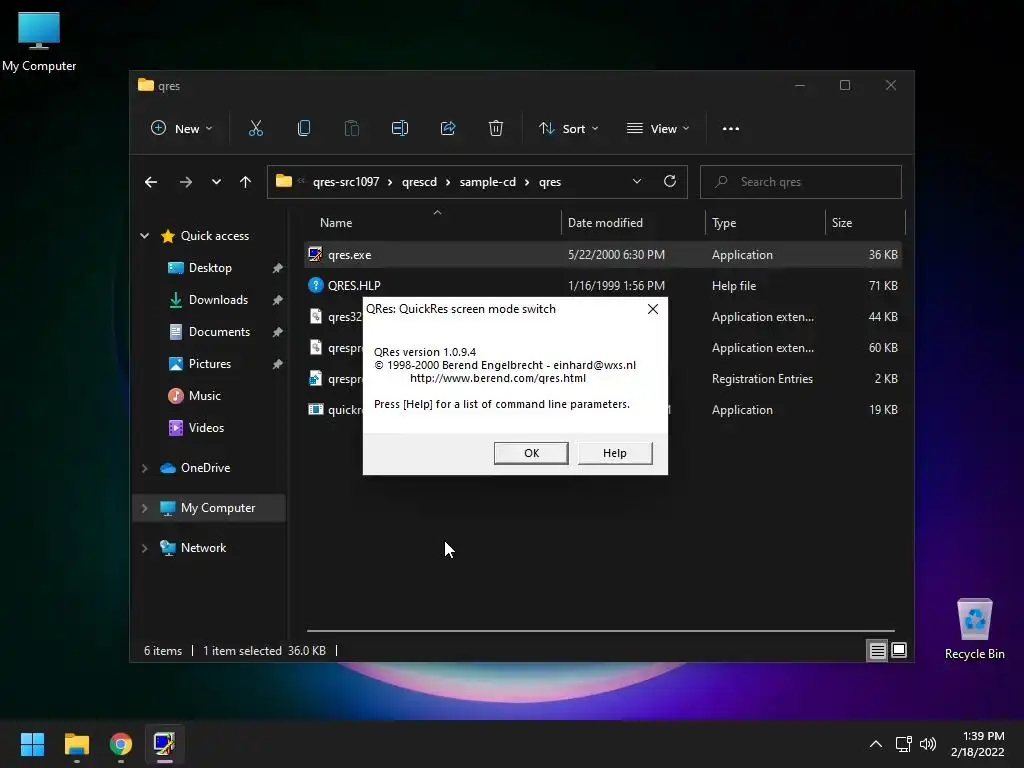Click the sample-cd breadcrumb

pyautogui.click(x=487, y=182)
